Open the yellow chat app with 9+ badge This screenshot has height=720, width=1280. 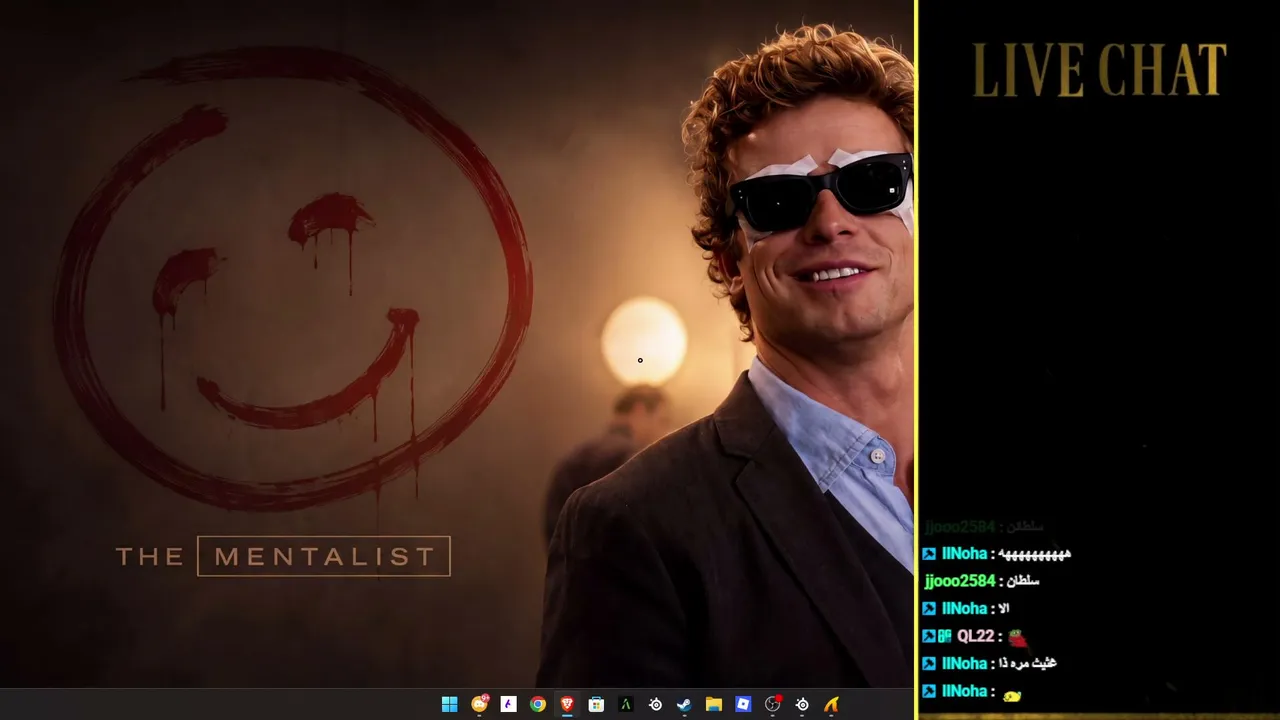(479, 704)
